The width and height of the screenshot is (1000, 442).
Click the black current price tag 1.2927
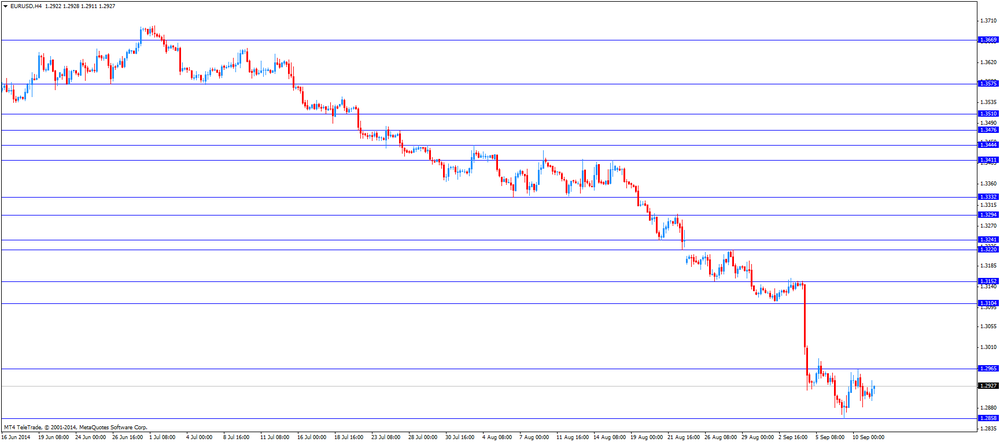click(x=988, y=386)
